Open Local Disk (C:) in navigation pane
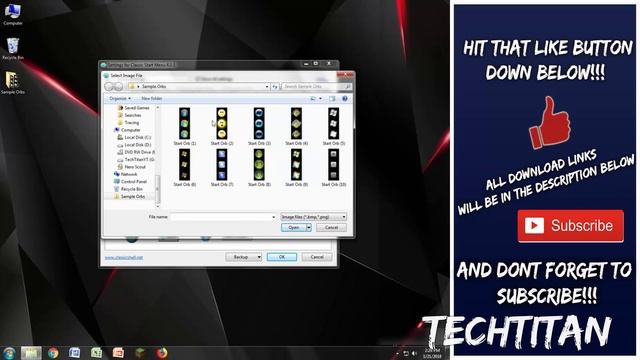The width and height of the screenshot is (640, 360). (x=134, y=137)
